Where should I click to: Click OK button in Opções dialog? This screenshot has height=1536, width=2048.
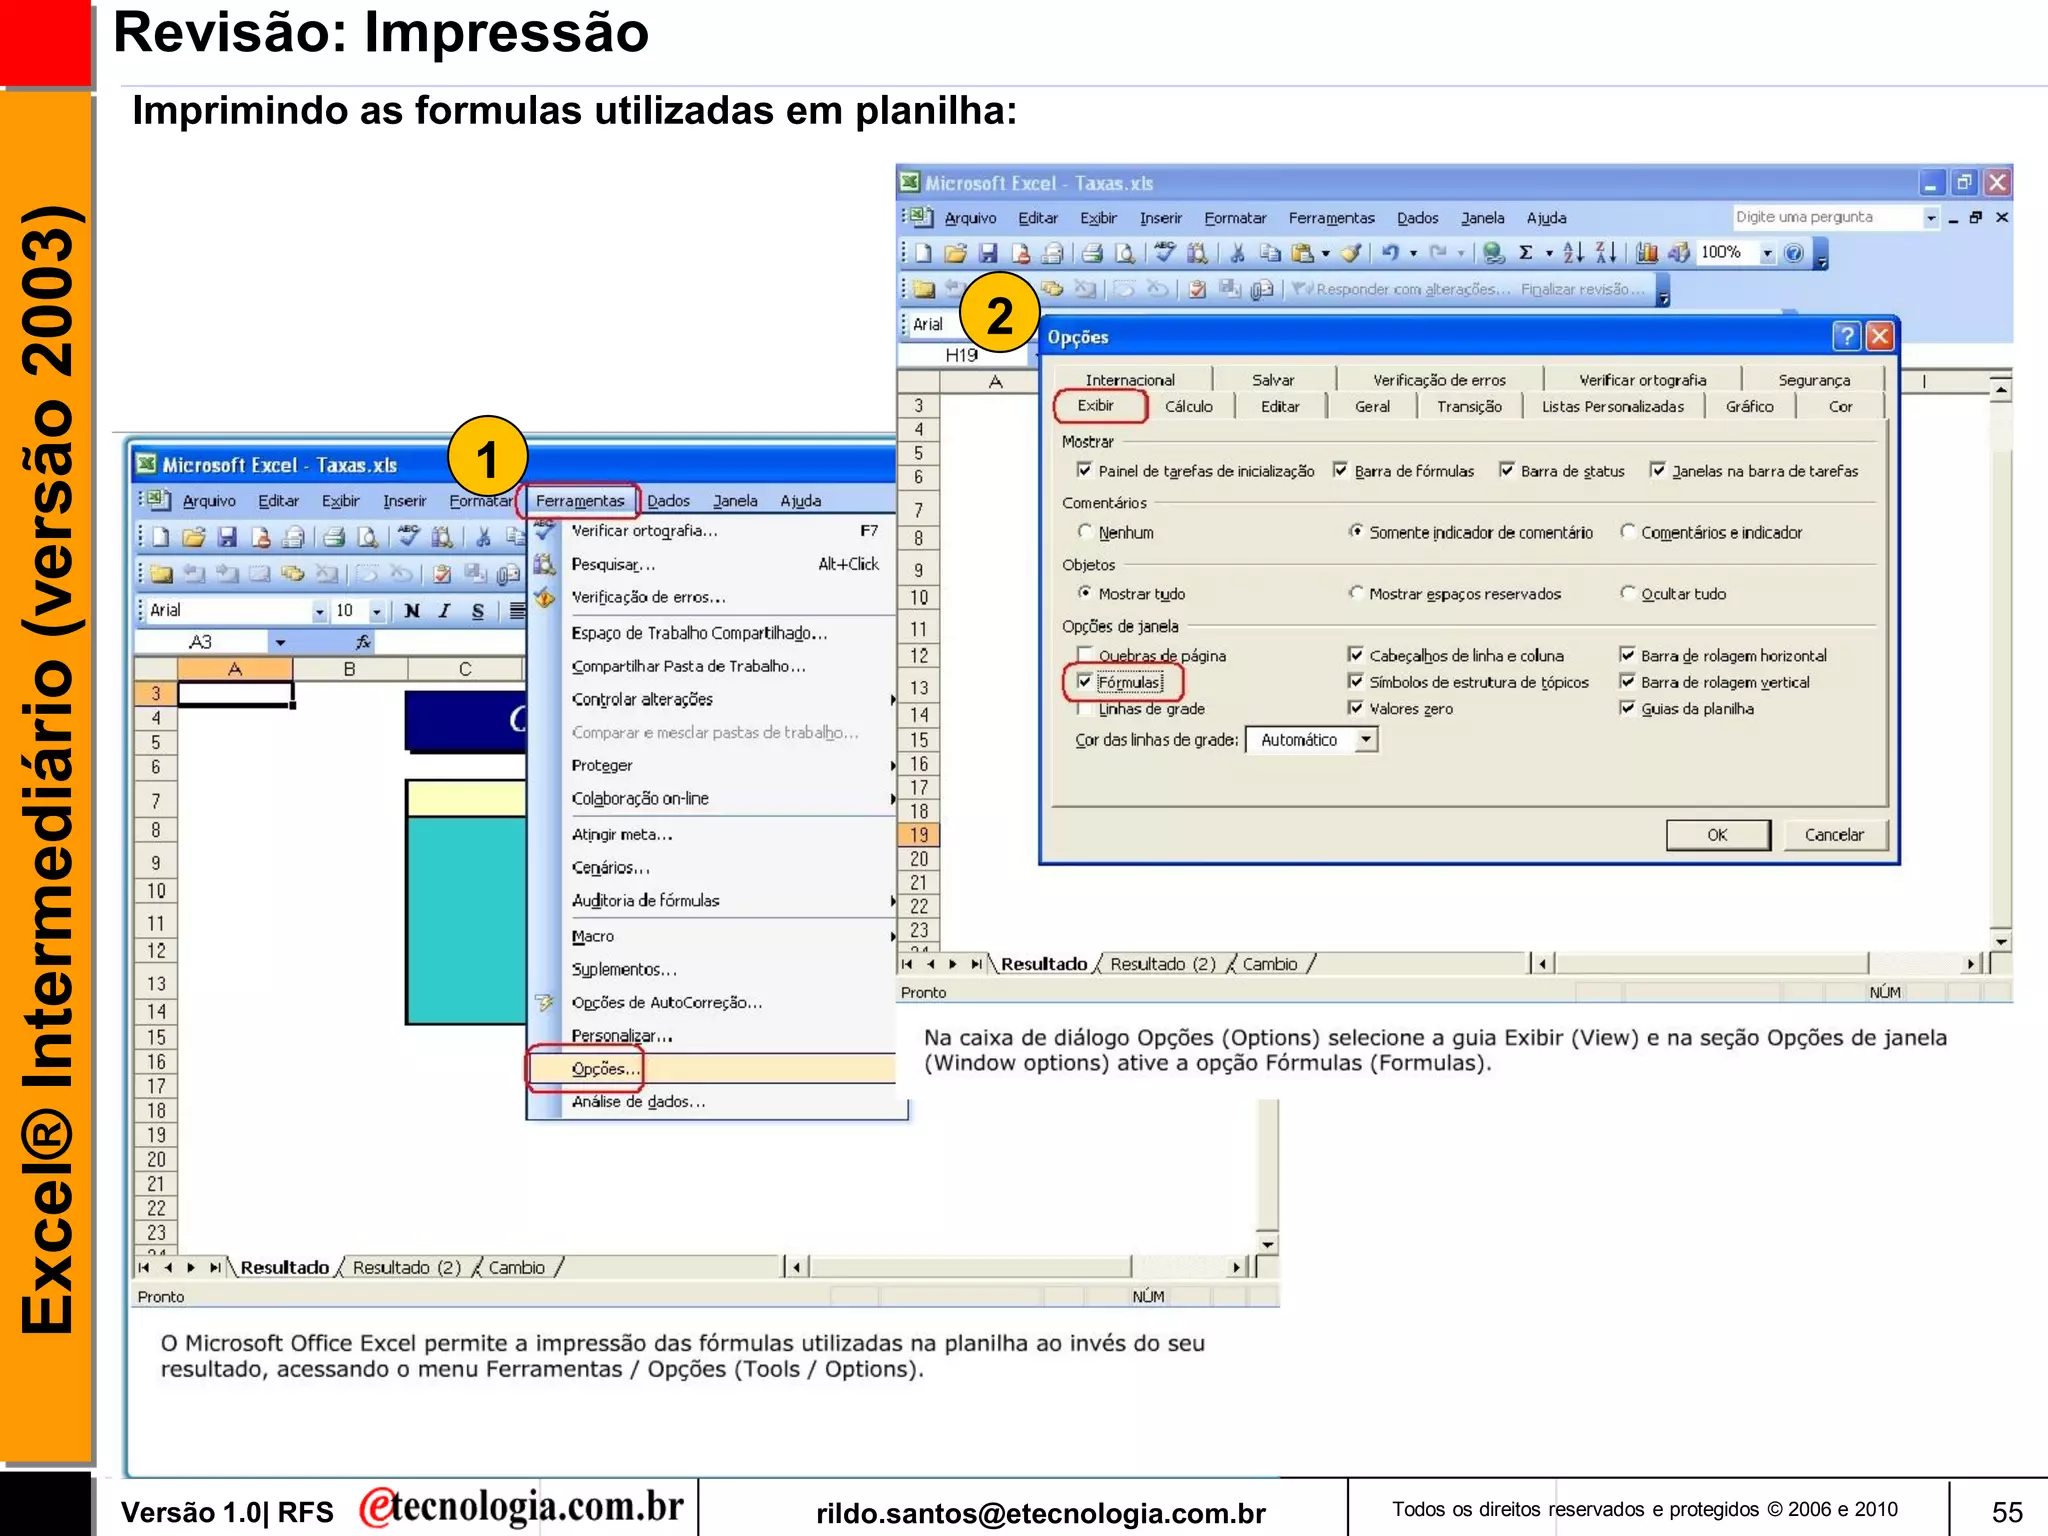[x=1717, y=834]
